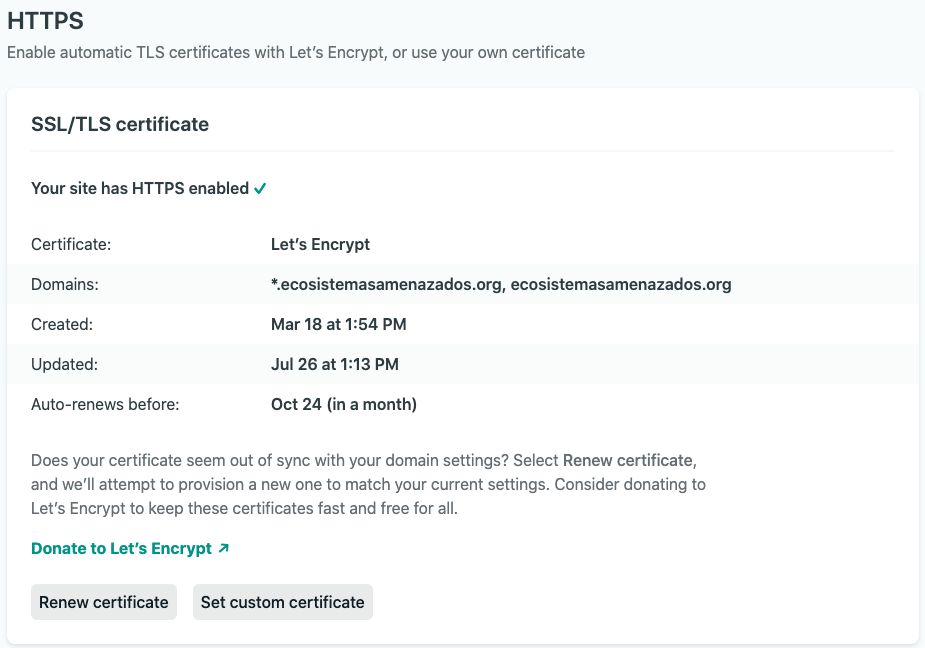Click the SSL/TLS certificate card title
Screen dimensions: 925x648
click(x=120, y=124)
